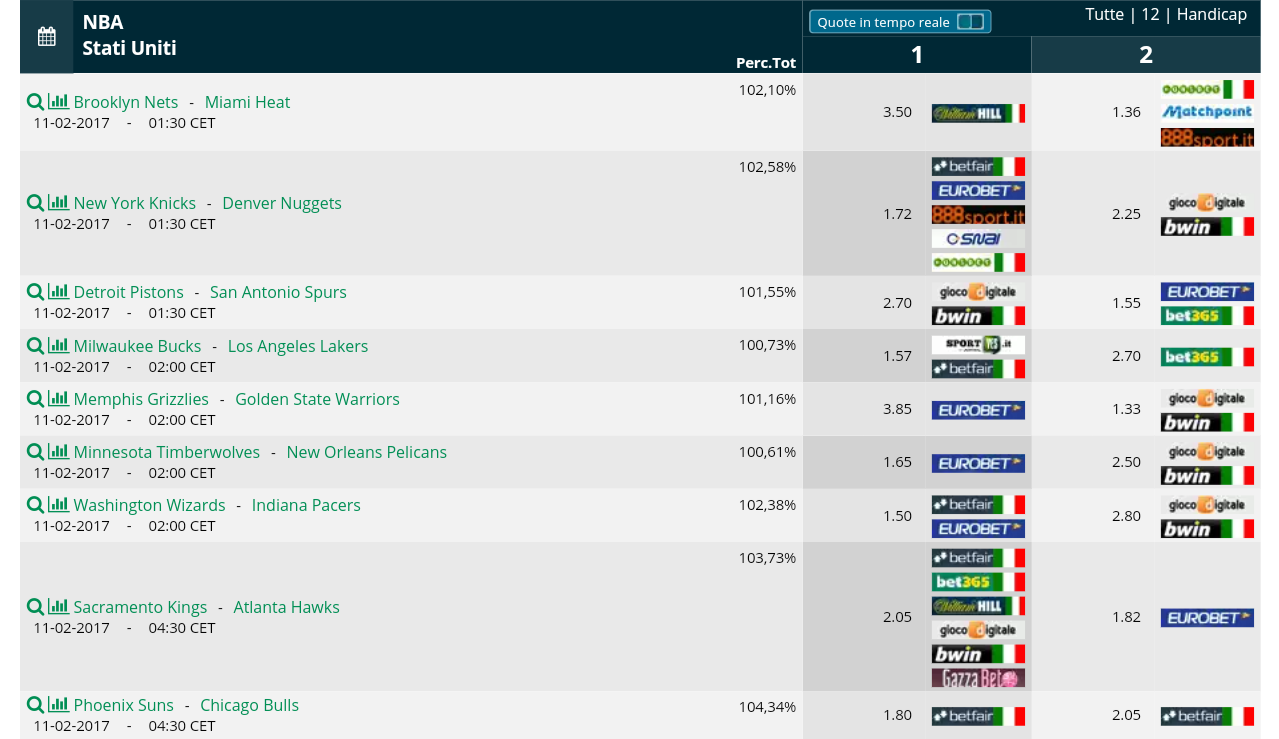The width and height of the screenshot is (1279, 739).
Task: Open the Denver Nuggets team link
Action: [x=282, y=203]
